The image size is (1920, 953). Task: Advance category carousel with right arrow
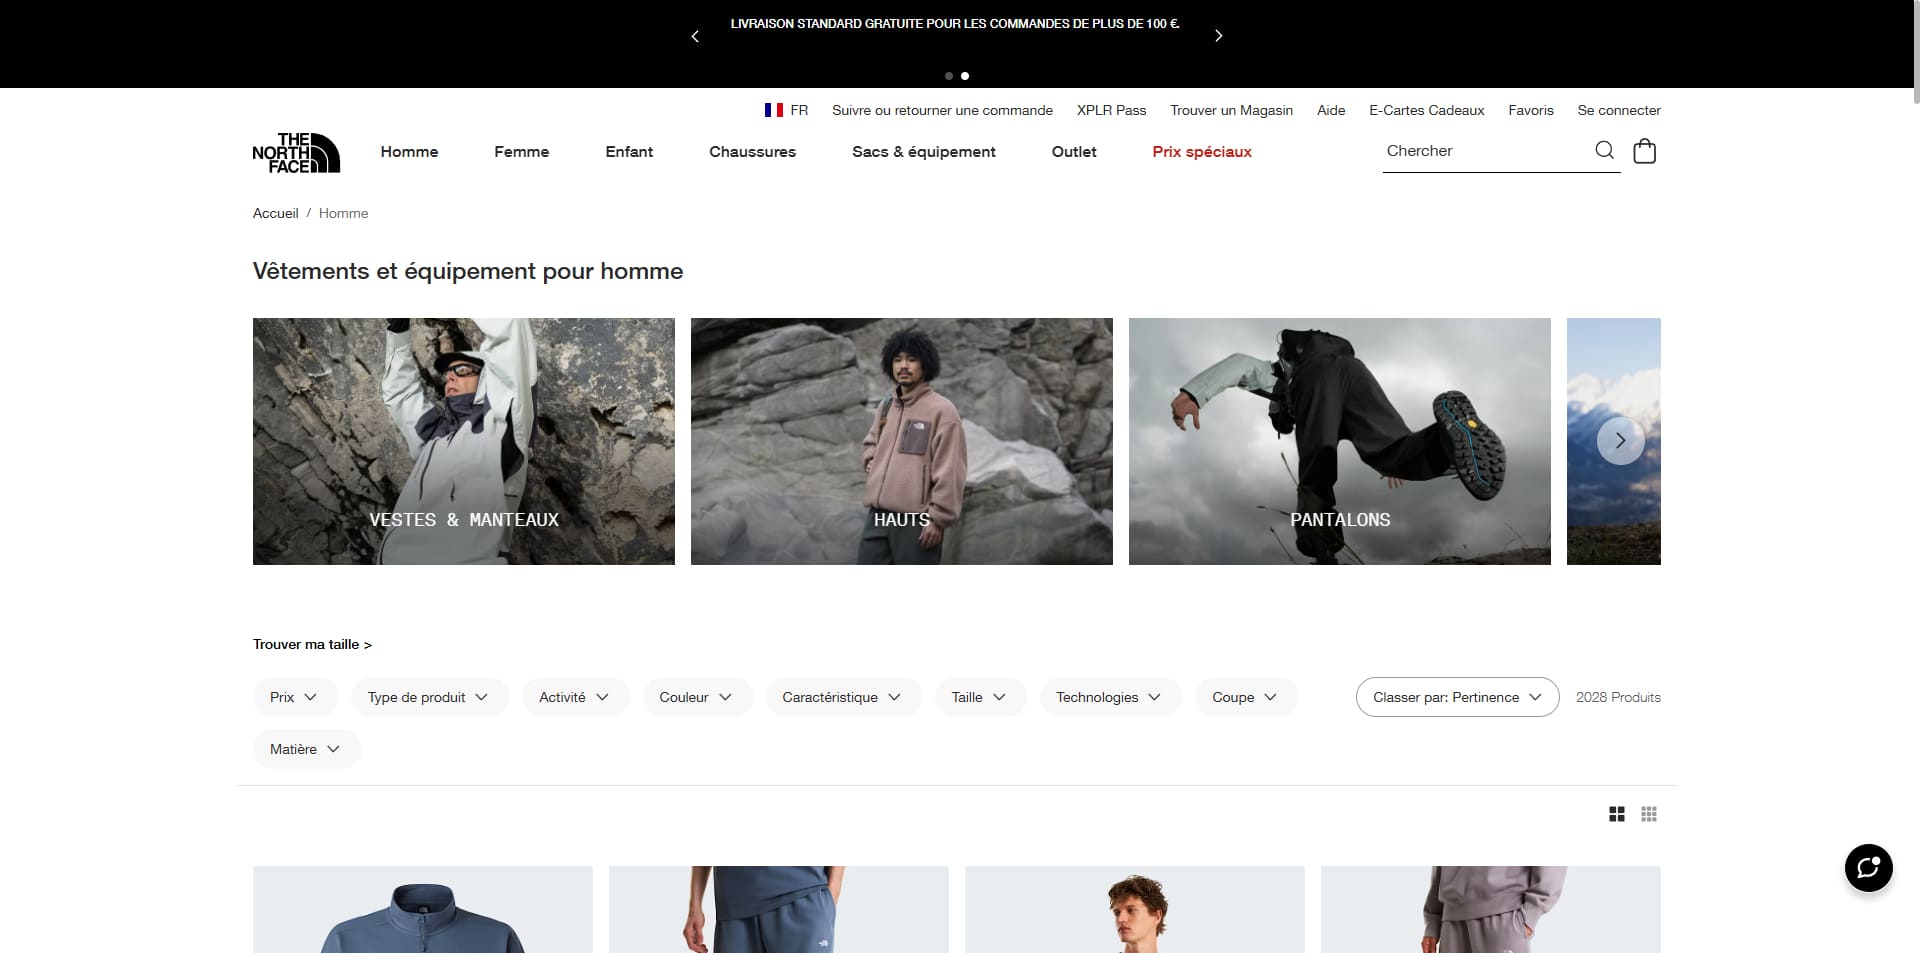[x=1620, y=441]
